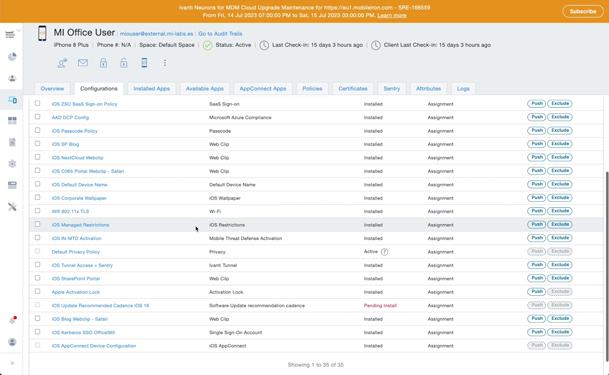Click the user email address link
This screenshot has height=375, width=609.
(x=156, y=34)
